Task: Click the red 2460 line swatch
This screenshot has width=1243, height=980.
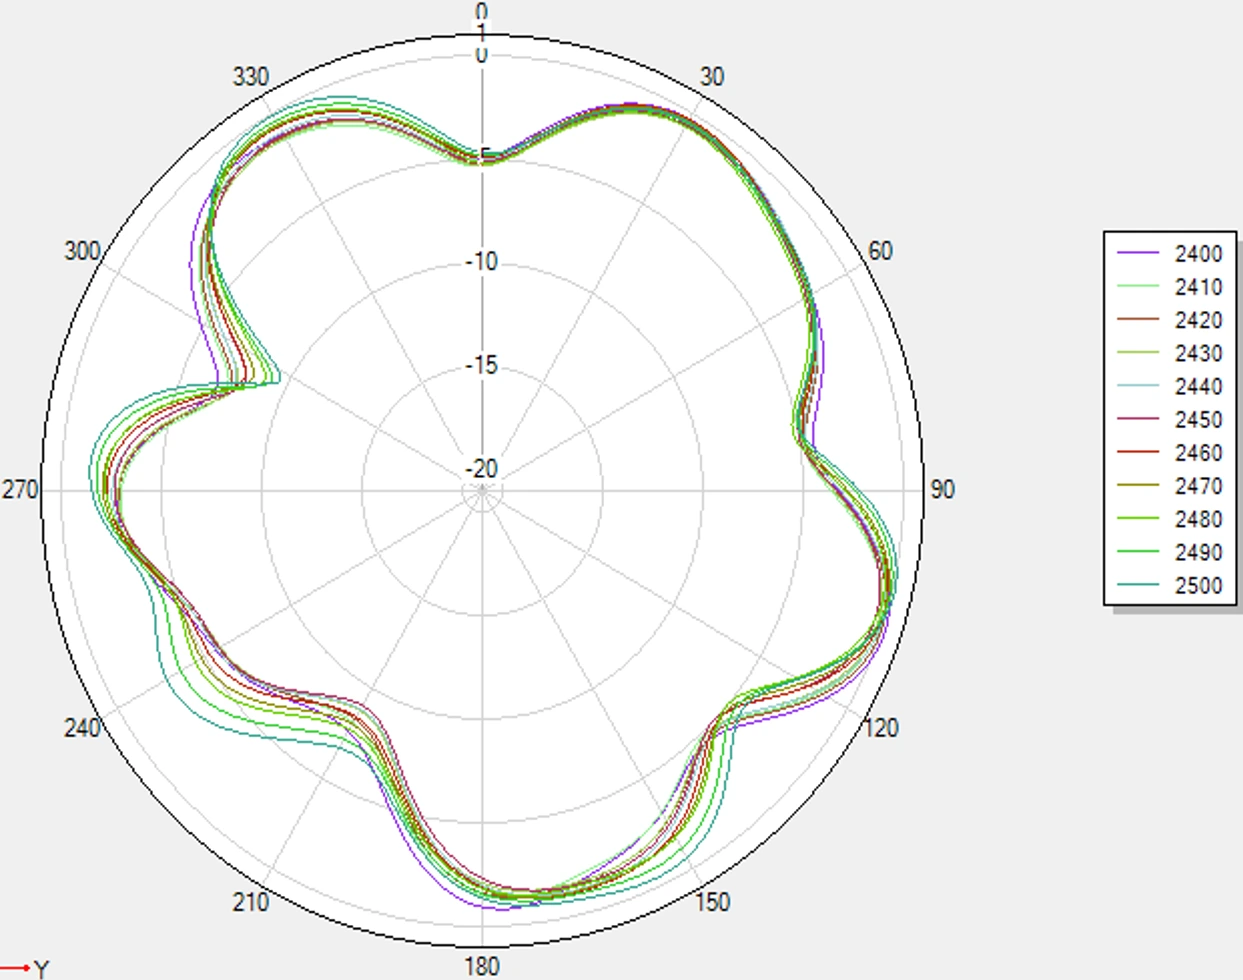Action: click(1138, 452)
